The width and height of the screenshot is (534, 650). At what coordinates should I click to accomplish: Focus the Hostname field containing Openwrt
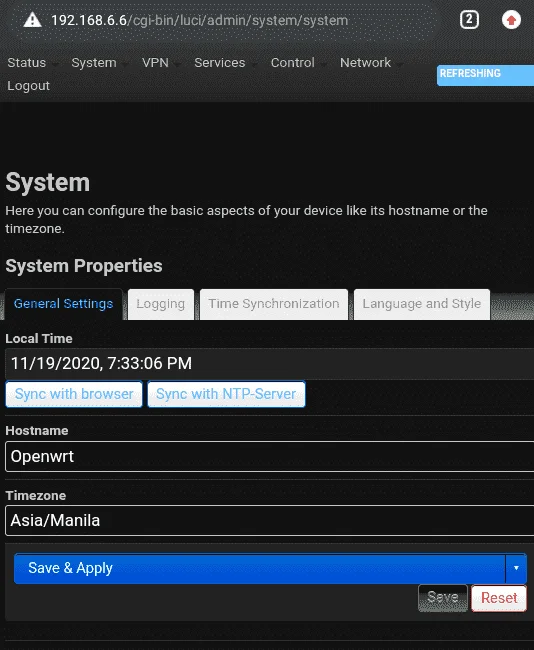point(269,456)
